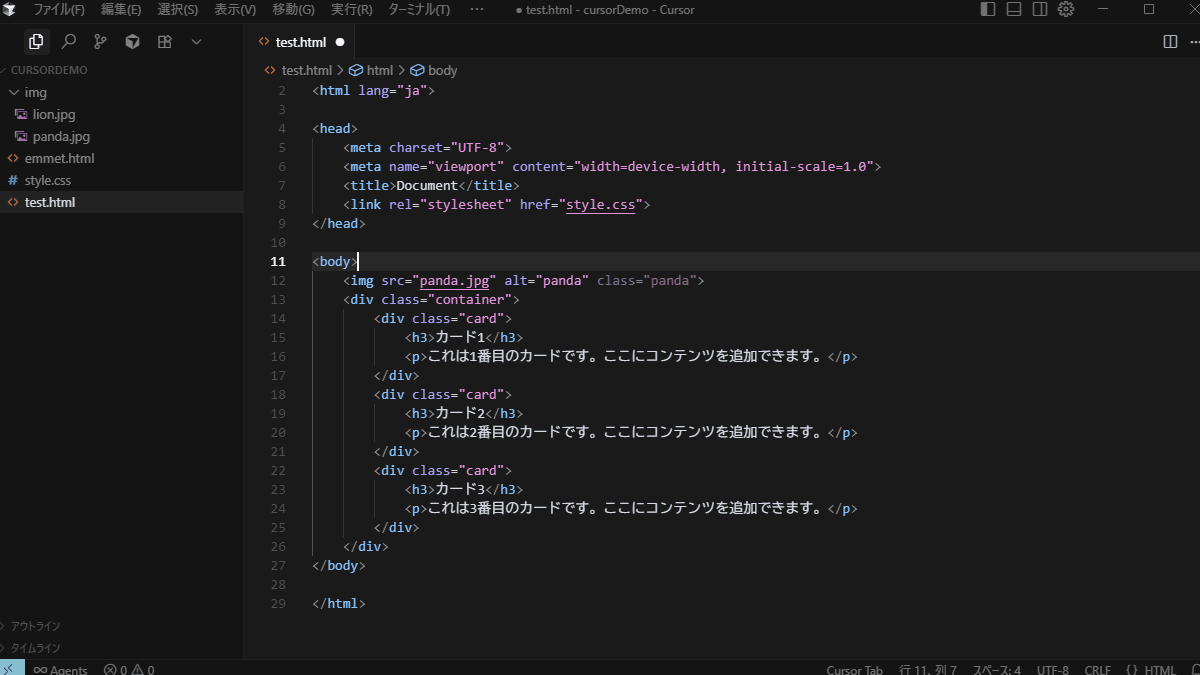Open the 移動(G) menu
Screen dimensions: 1200x675
coord(293,9)
